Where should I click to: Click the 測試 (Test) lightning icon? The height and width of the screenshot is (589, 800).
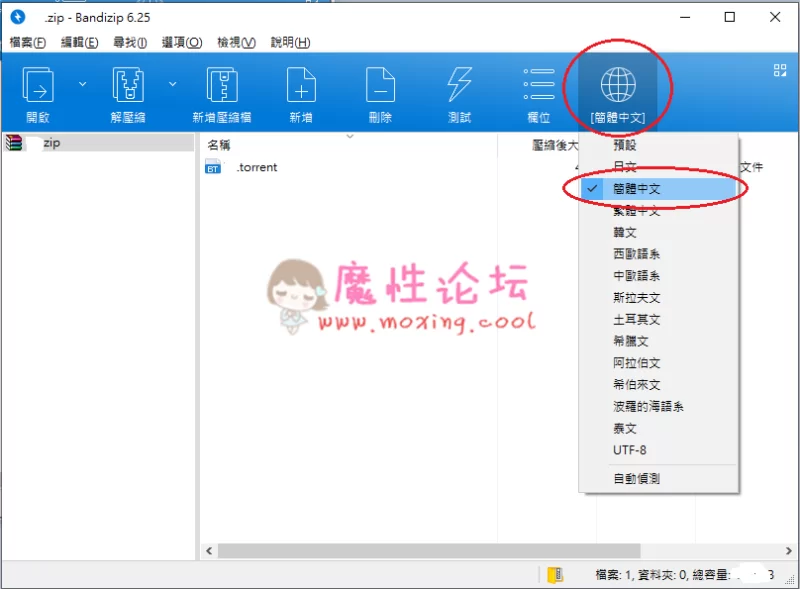tap(459, 86)
